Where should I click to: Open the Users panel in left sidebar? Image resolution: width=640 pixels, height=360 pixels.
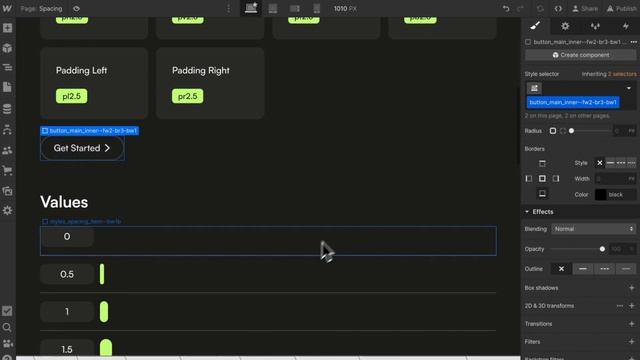click(7, 151)
